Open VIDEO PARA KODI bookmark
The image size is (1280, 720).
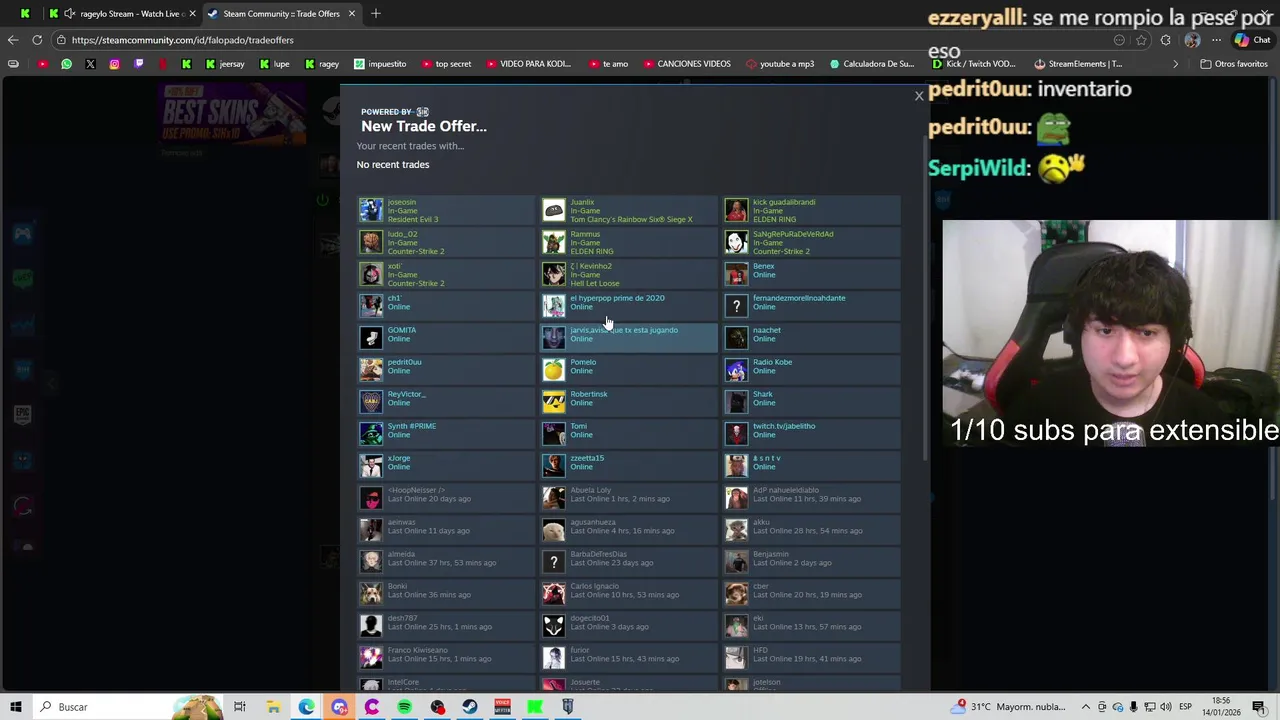coord(528,64)
